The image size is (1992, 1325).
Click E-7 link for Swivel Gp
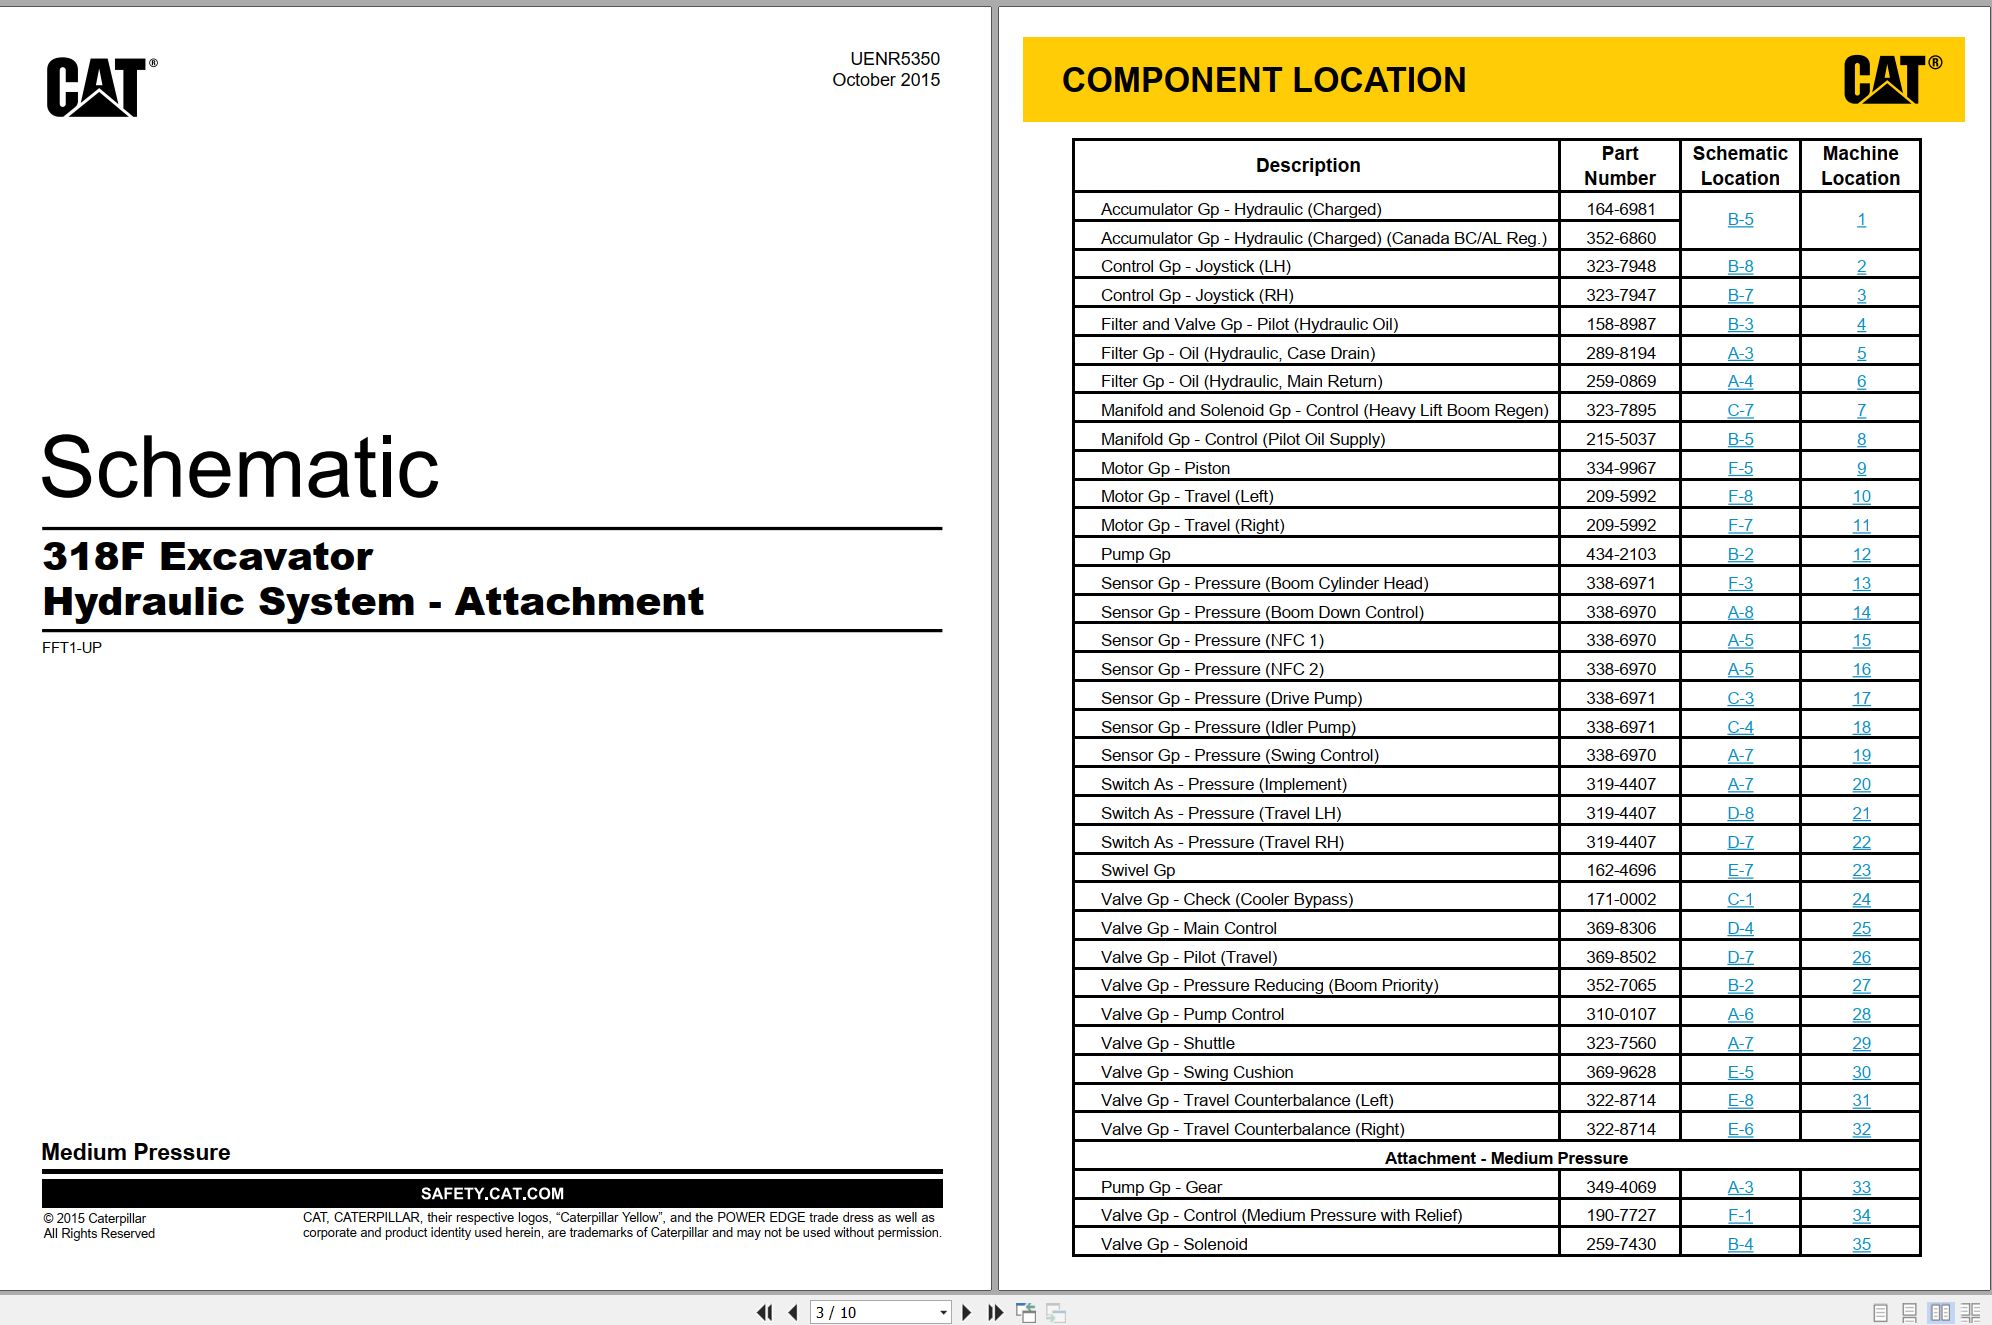(x=1740, y=870)
